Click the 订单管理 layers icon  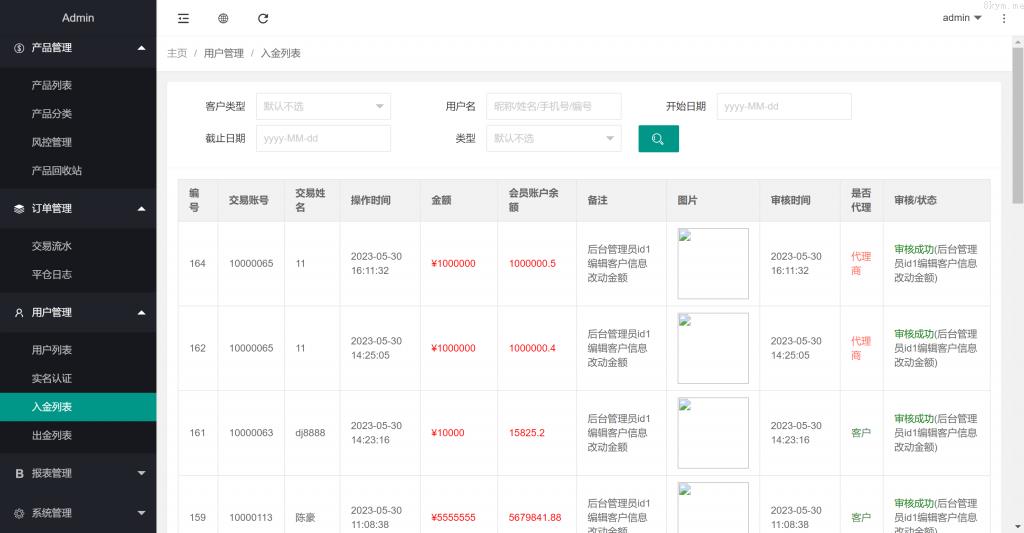19,209
